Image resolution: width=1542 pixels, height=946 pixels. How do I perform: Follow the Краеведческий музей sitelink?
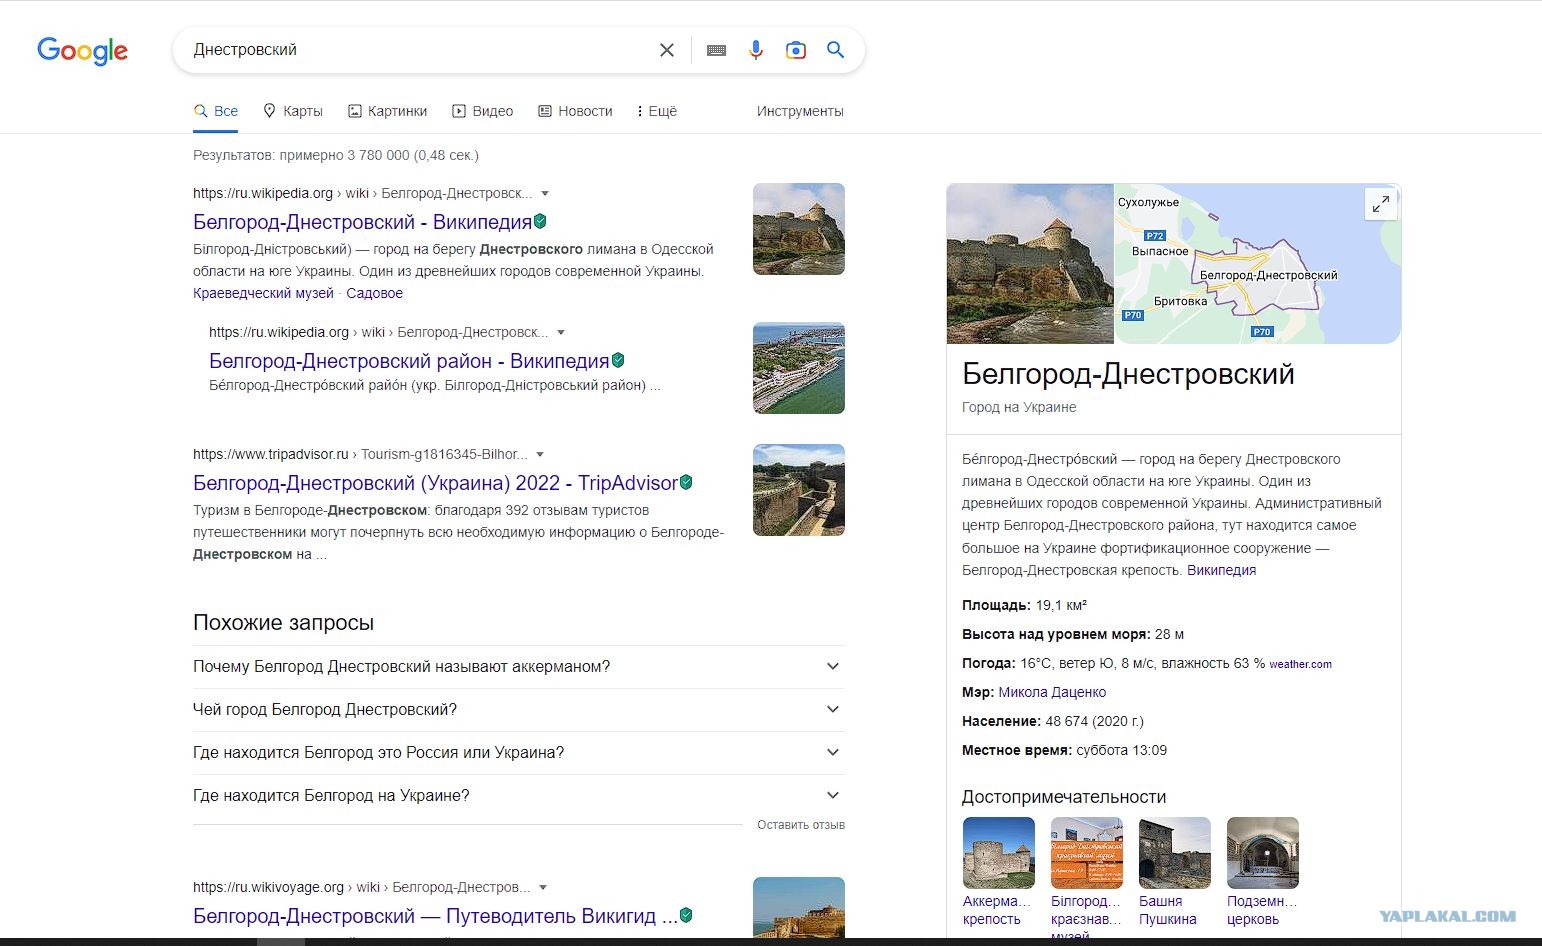point(263,293)
